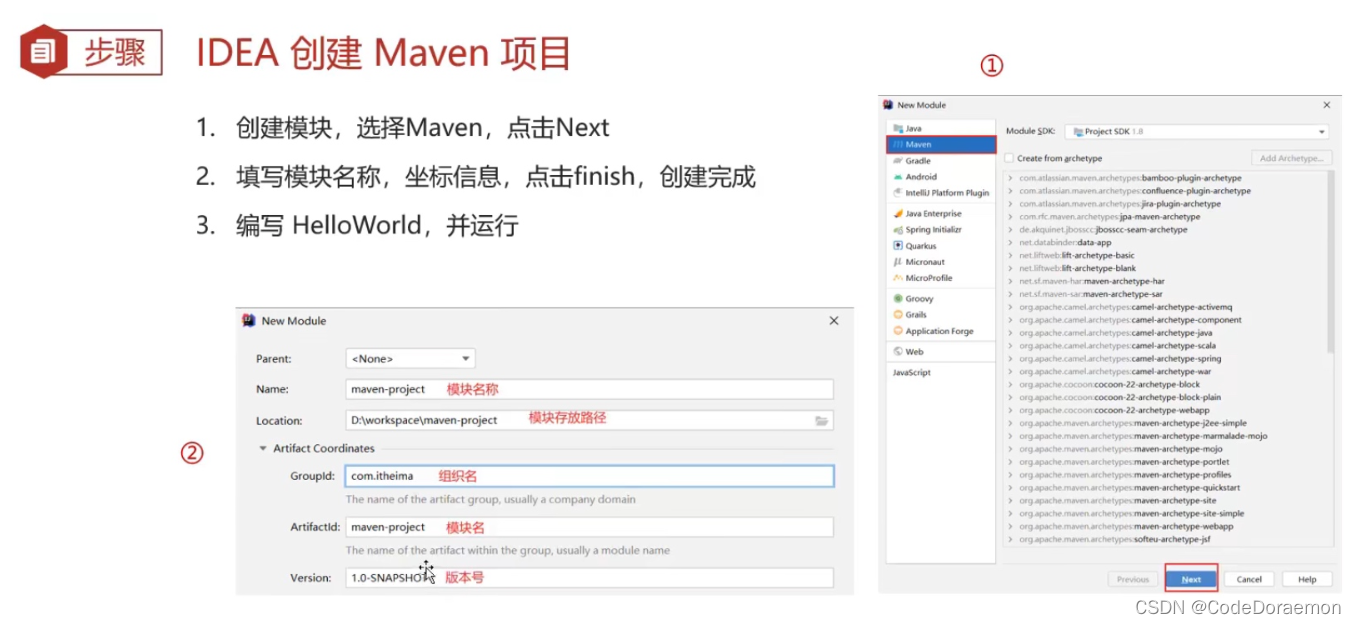Expand the net.databinder data-app row
The height and width of the screenshot is (624, 1356).
1010,243
